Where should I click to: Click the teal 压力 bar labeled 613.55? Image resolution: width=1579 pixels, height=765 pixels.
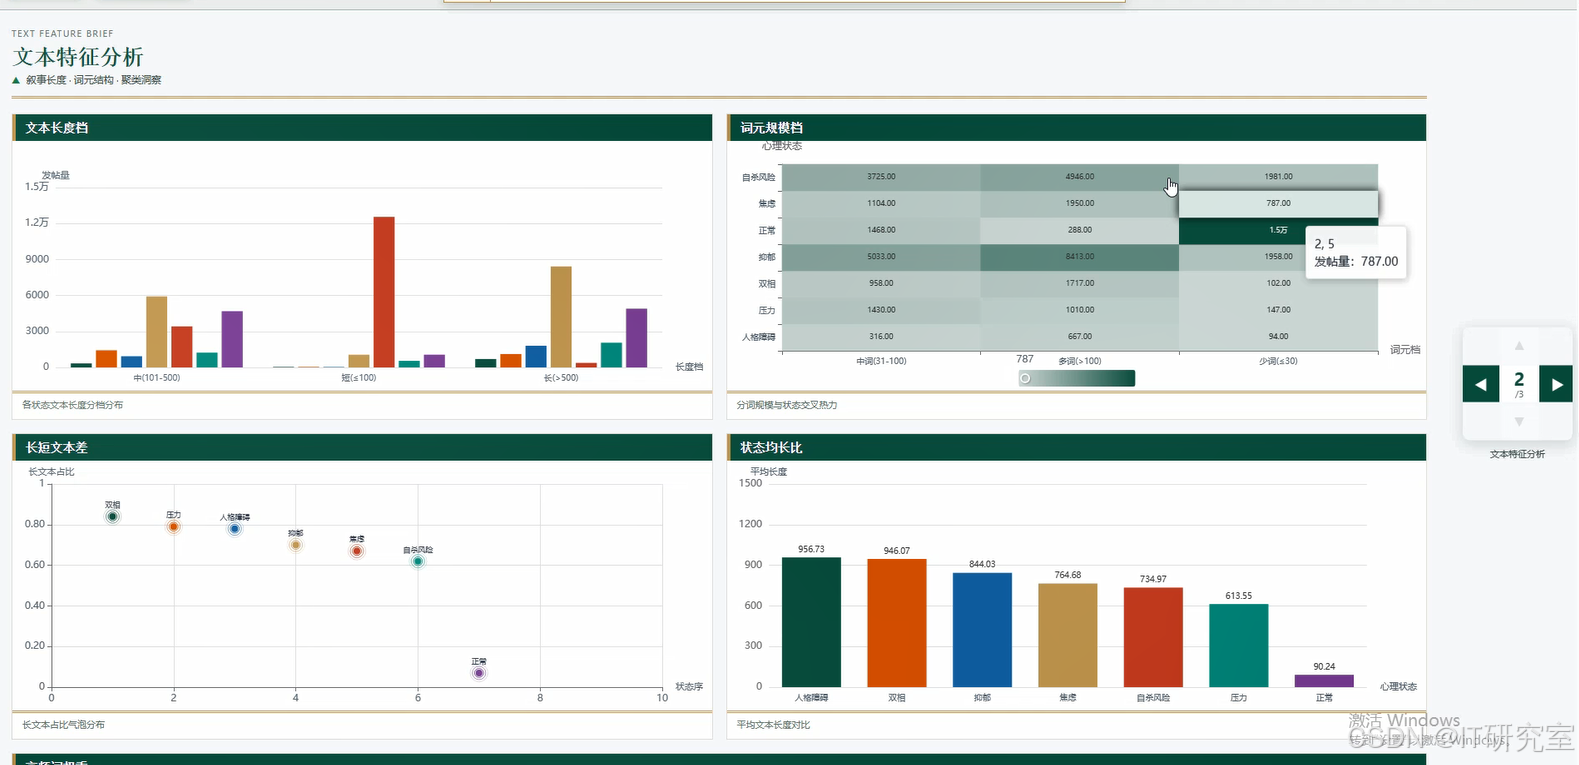point(1239,645)
